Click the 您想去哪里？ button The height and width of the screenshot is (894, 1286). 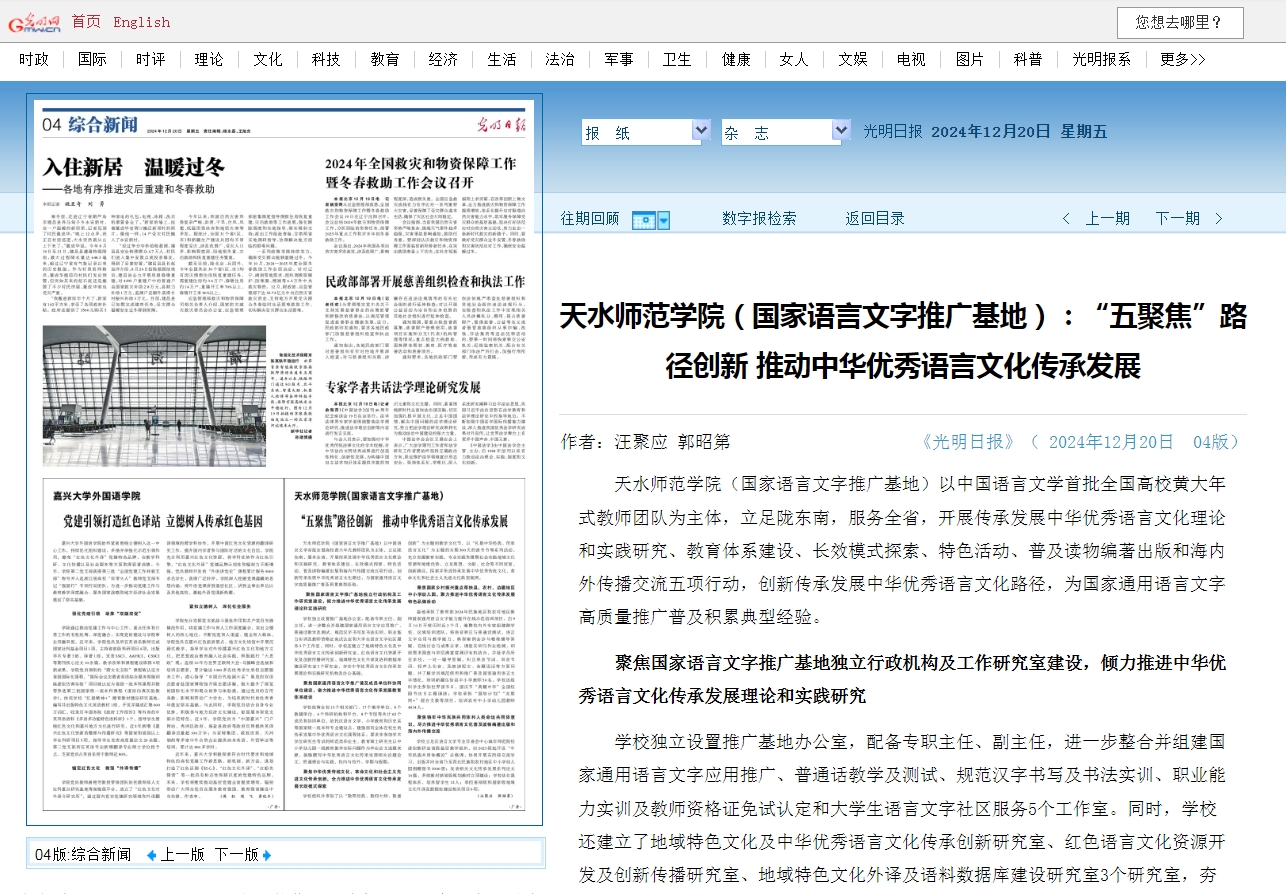(1179, 22)
